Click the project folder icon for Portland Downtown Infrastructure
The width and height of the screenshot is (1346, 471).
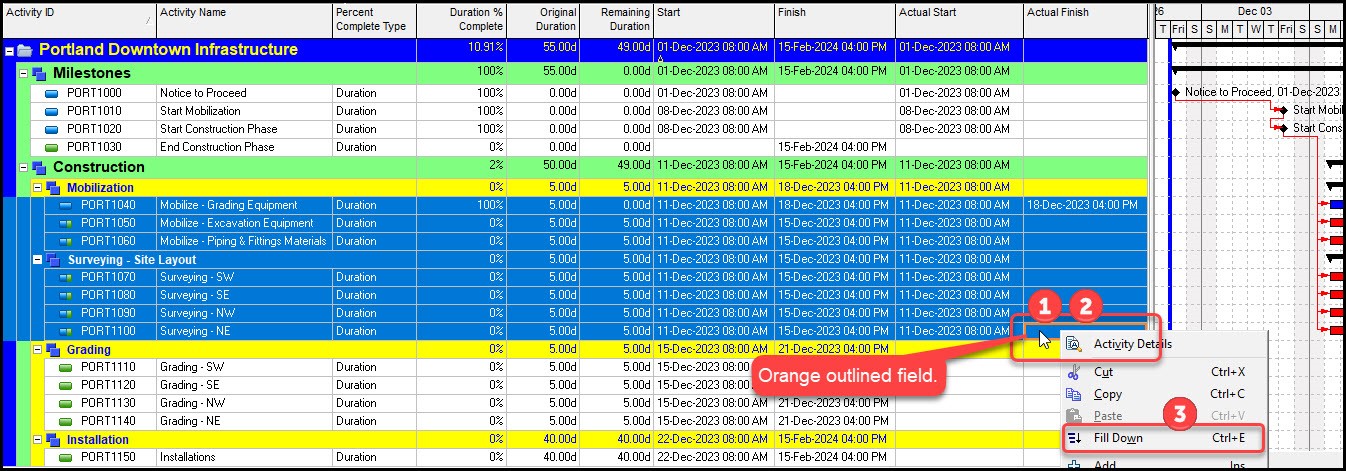25,50
